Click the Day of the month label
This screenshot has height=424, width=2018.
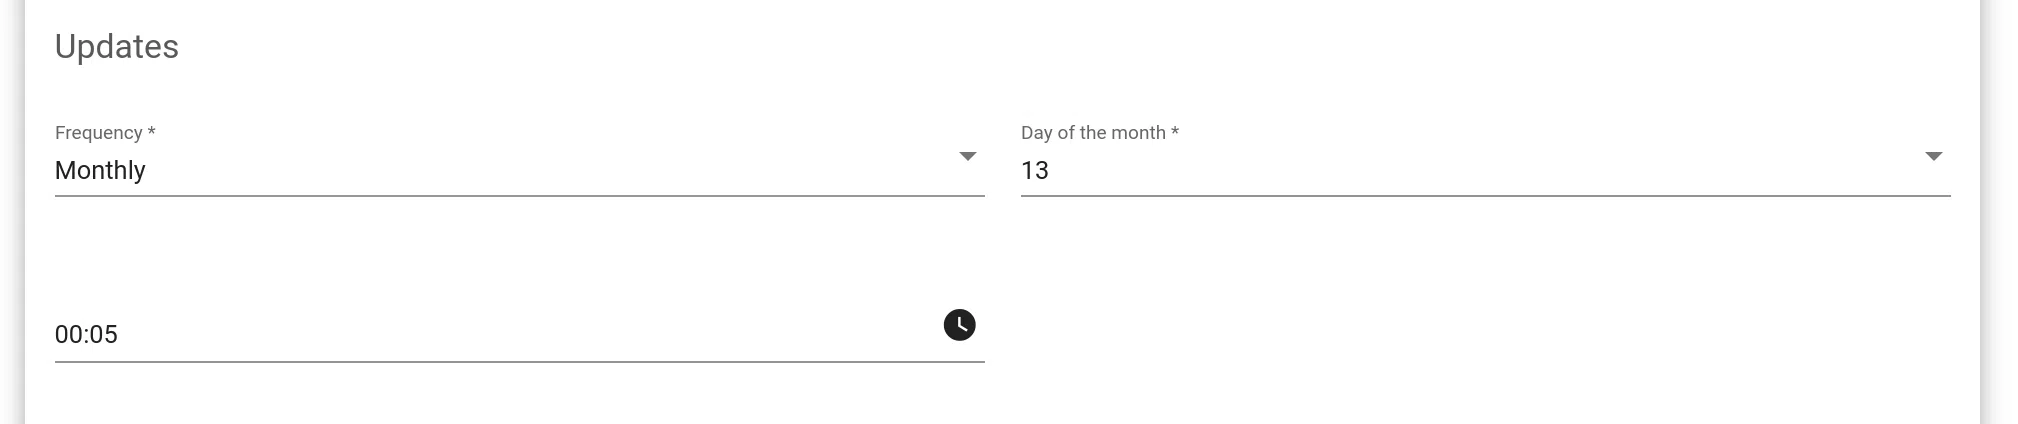(1093, 133)
